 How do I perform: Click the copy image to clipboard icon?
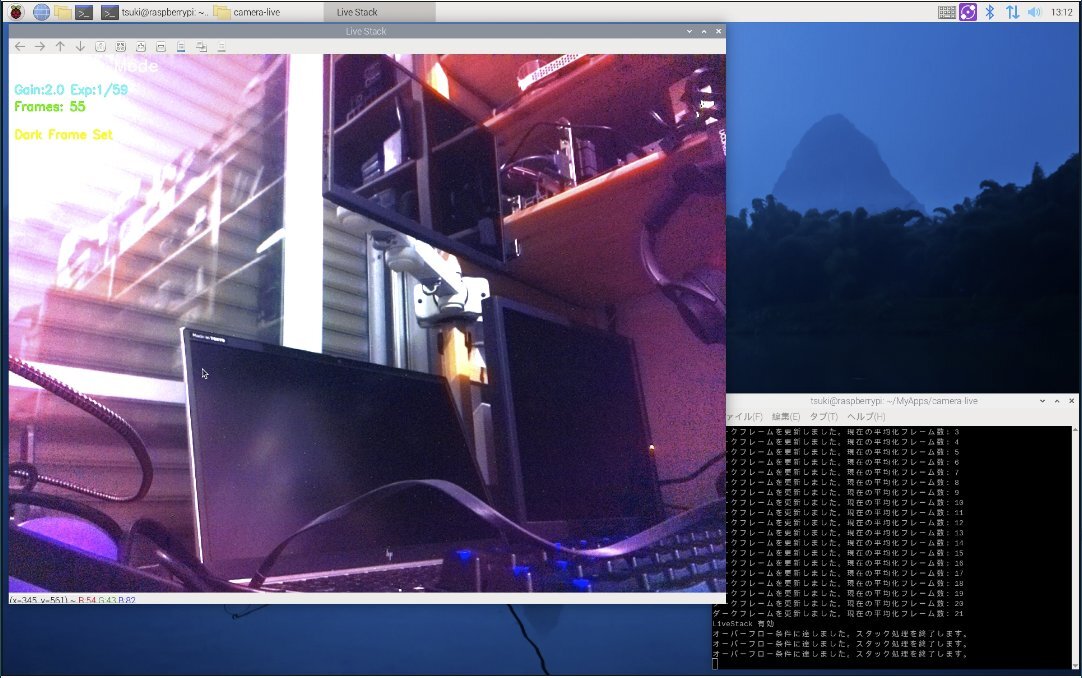point(201,46)
